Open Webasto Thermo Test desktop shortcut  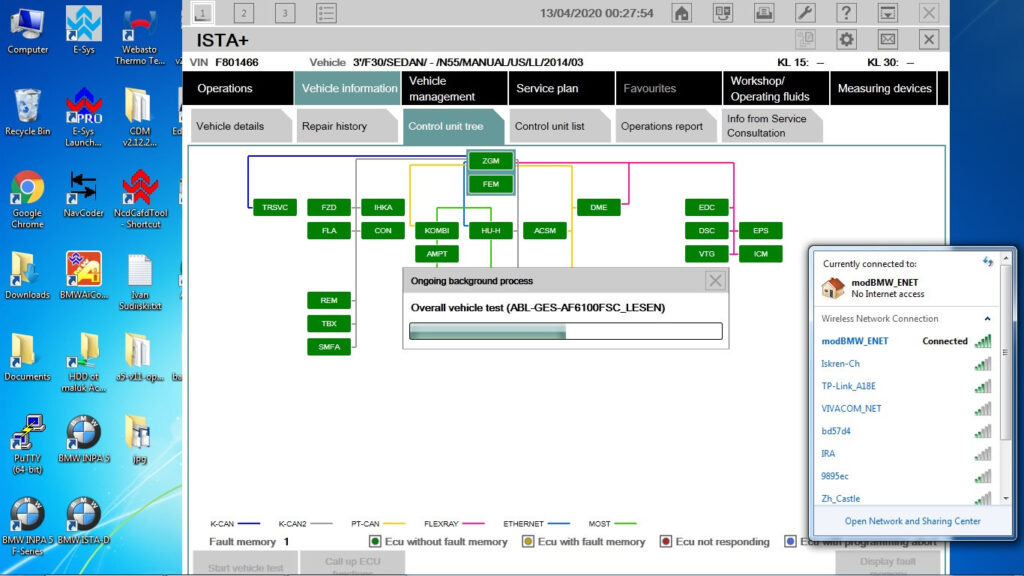pyautogui.click(x=140, y=37)
